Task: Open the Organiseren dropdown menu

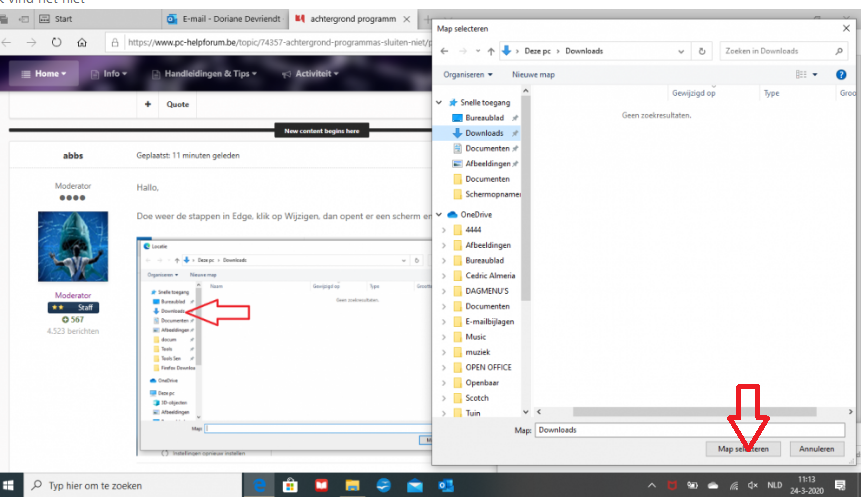Action: [468, 74]
